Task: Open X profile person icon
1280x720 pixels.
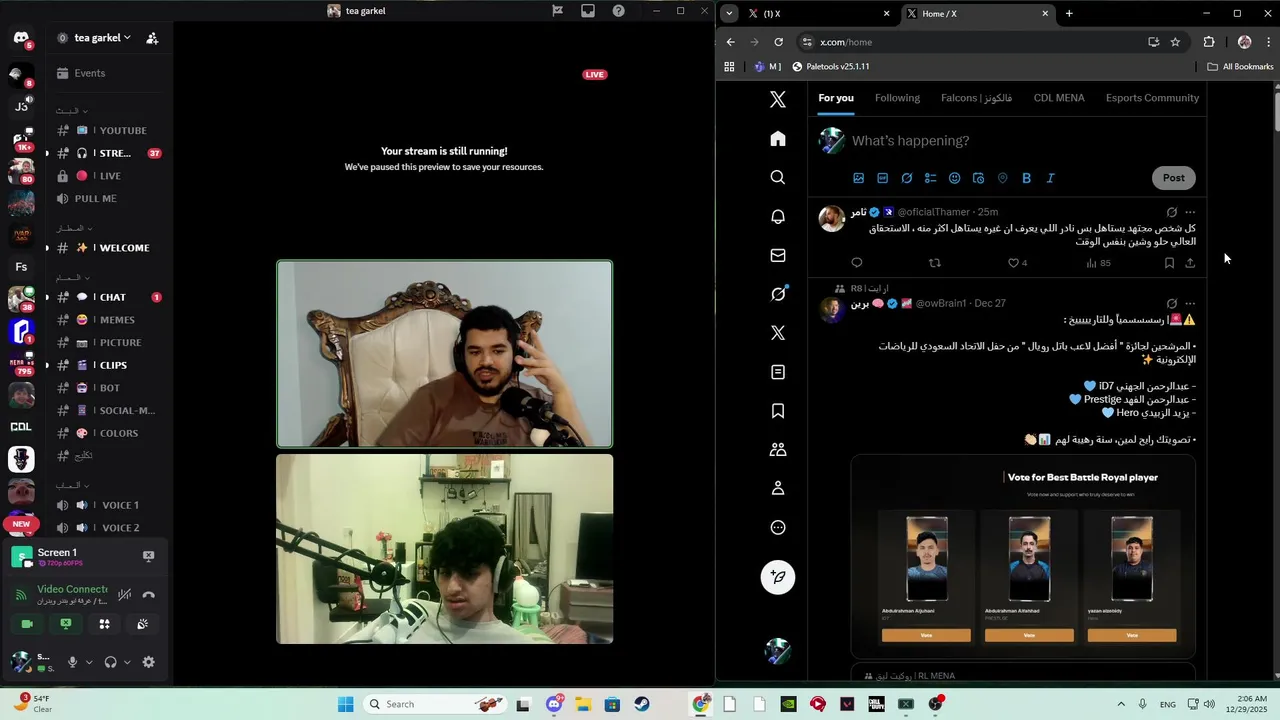Action: tap(778, 489)
